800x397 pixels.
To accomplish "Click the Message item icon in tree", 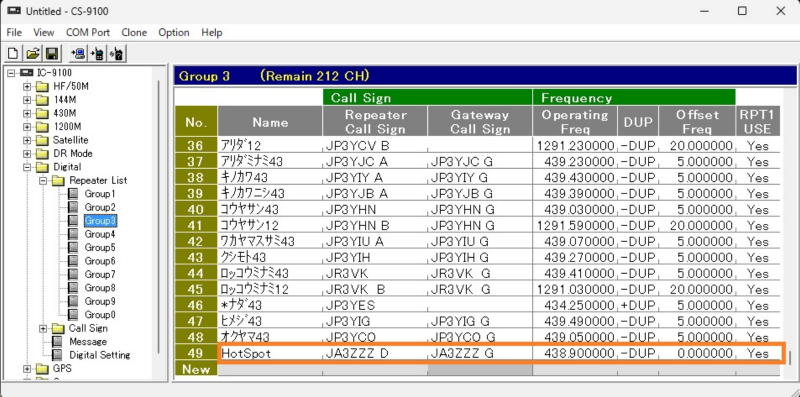I will pos(58,341).
